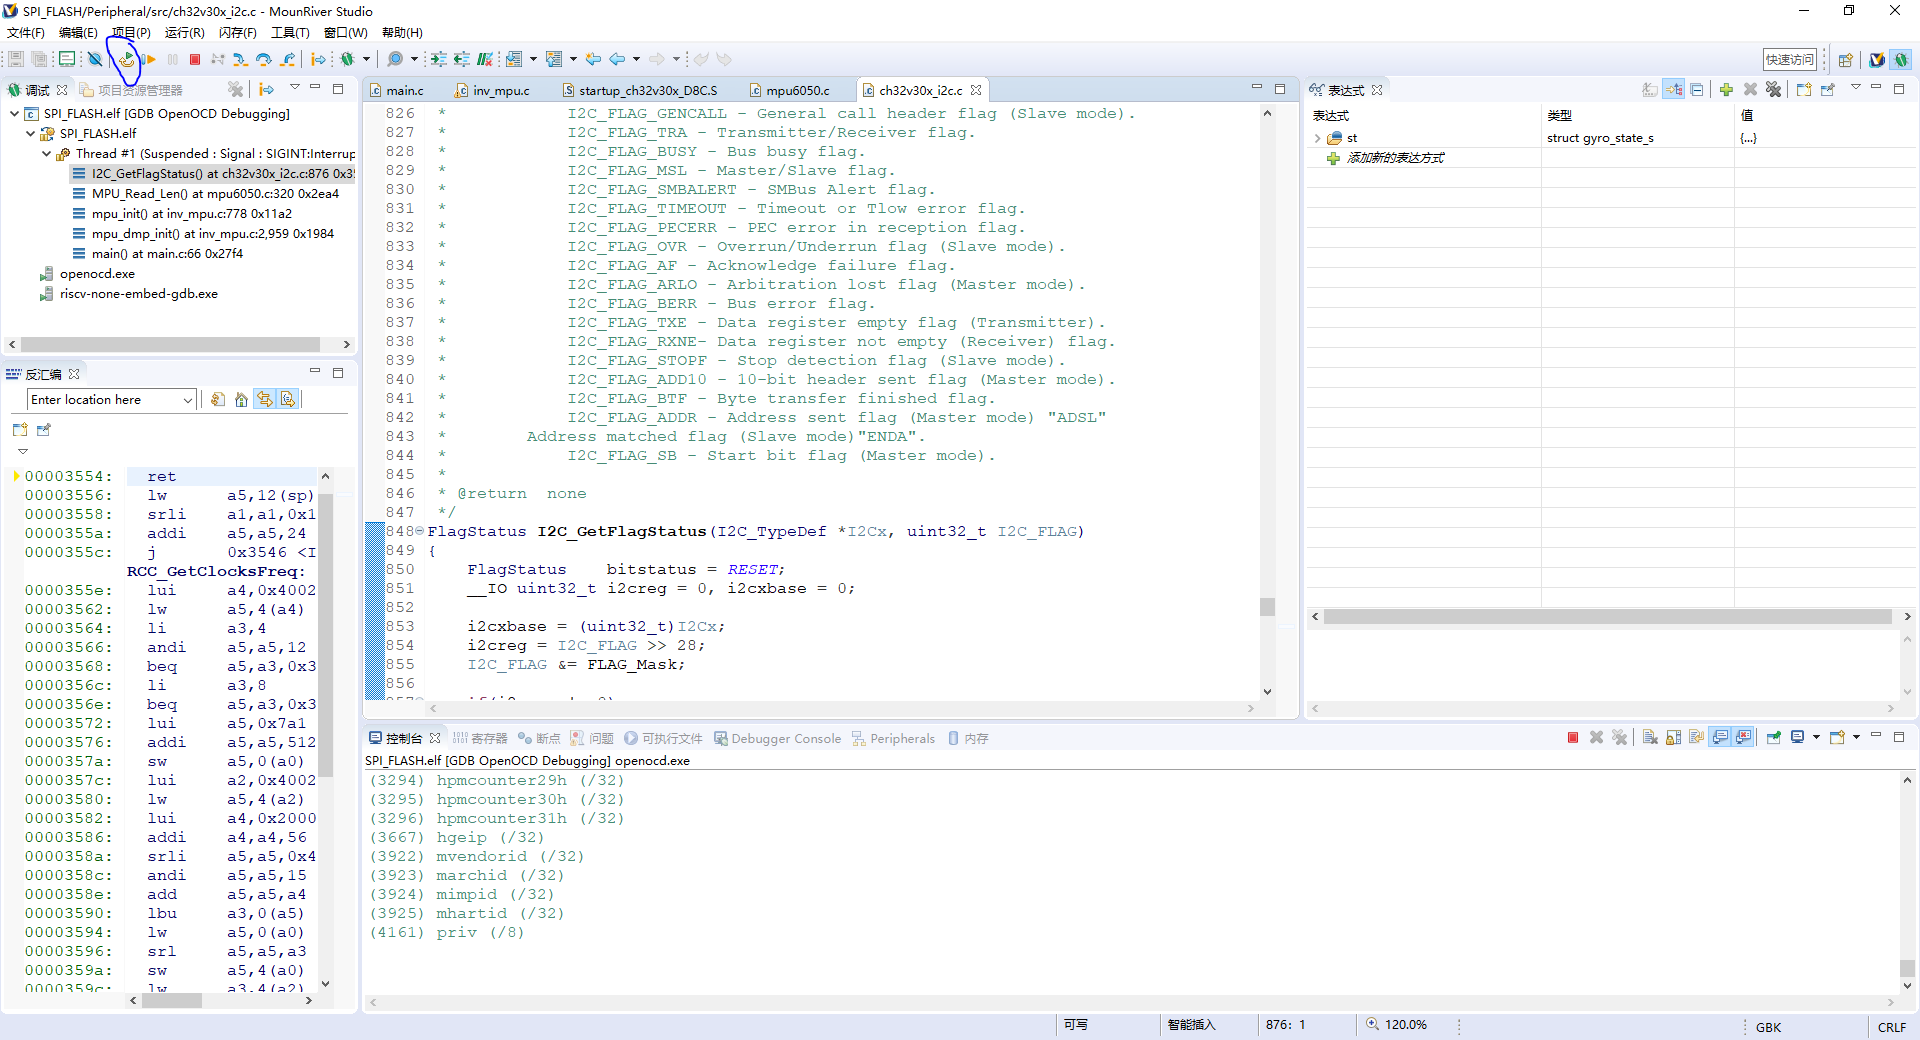Open Perspective icon next to Quick Access

(x=1846, y=60)
